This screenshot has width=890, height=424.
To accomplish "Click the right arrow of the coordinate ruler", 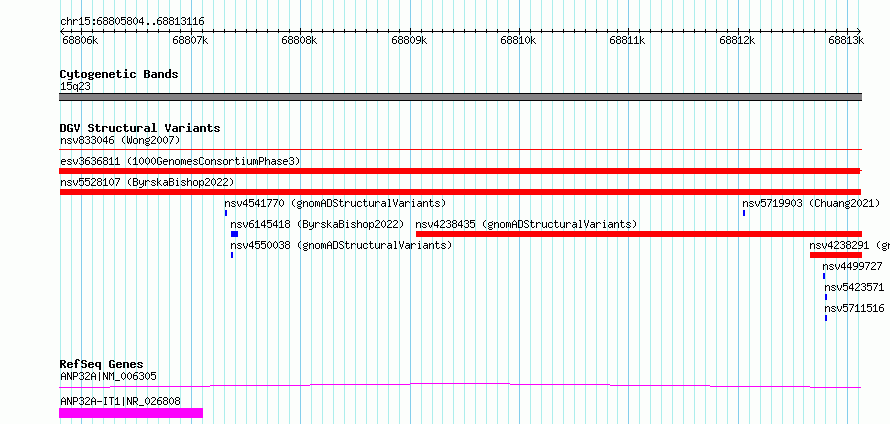I will tap(859, 31).
